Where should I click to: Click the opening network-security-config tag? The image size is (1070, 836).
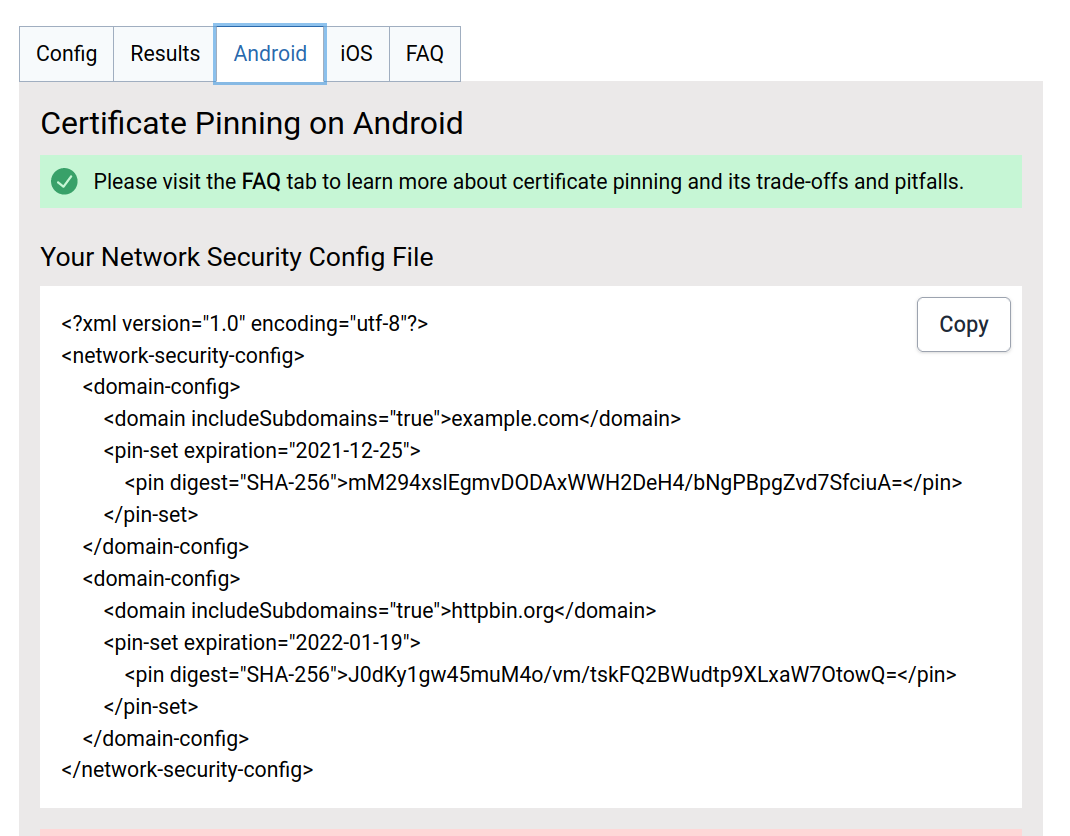click(183, 356)
